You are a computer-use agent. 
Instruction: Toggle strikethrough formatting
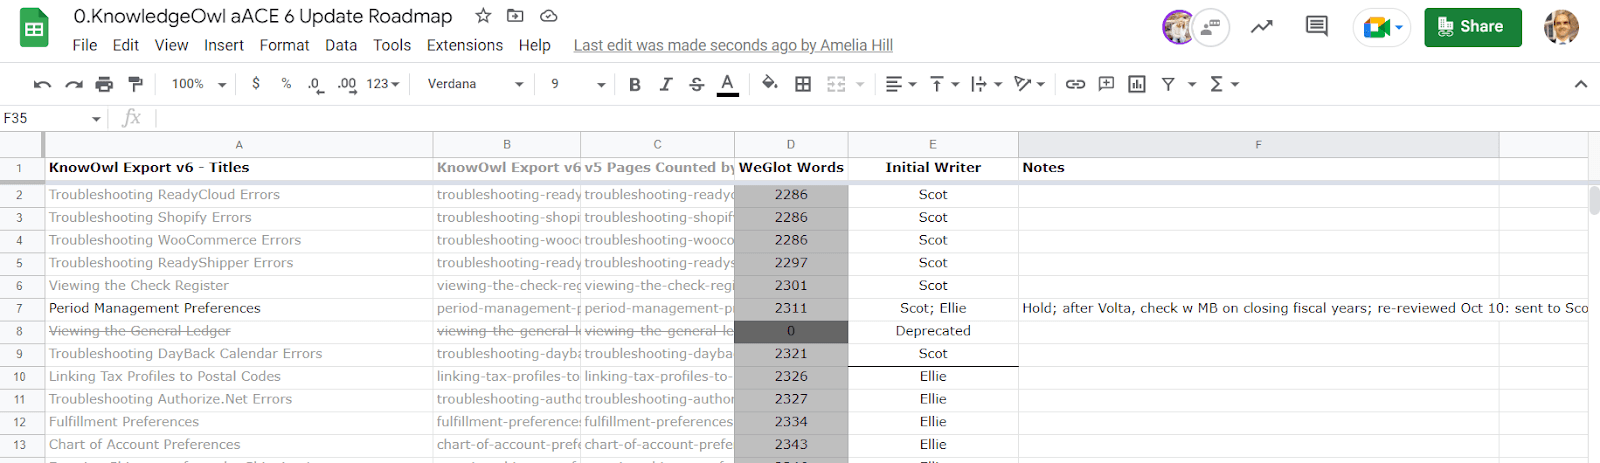[697, 84]
